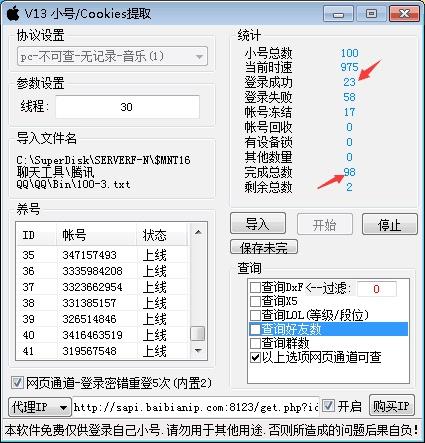
Task: Uncheck 以上选项网页通道可查 option
Action: point(255,357)
